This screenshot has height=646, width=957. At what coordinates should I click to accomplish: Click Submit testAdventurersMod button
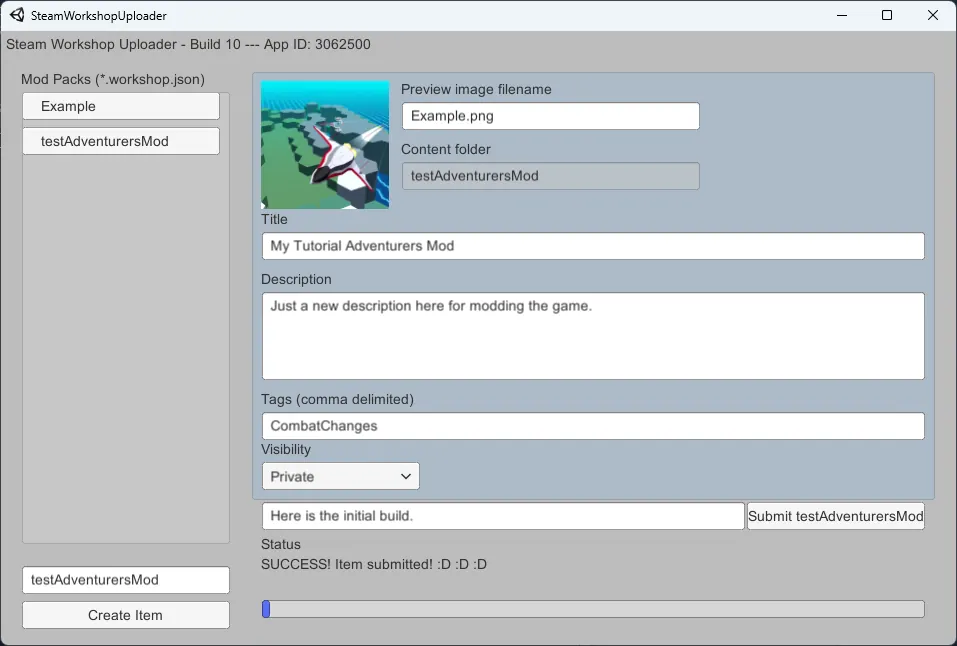[x=836, y=516]
